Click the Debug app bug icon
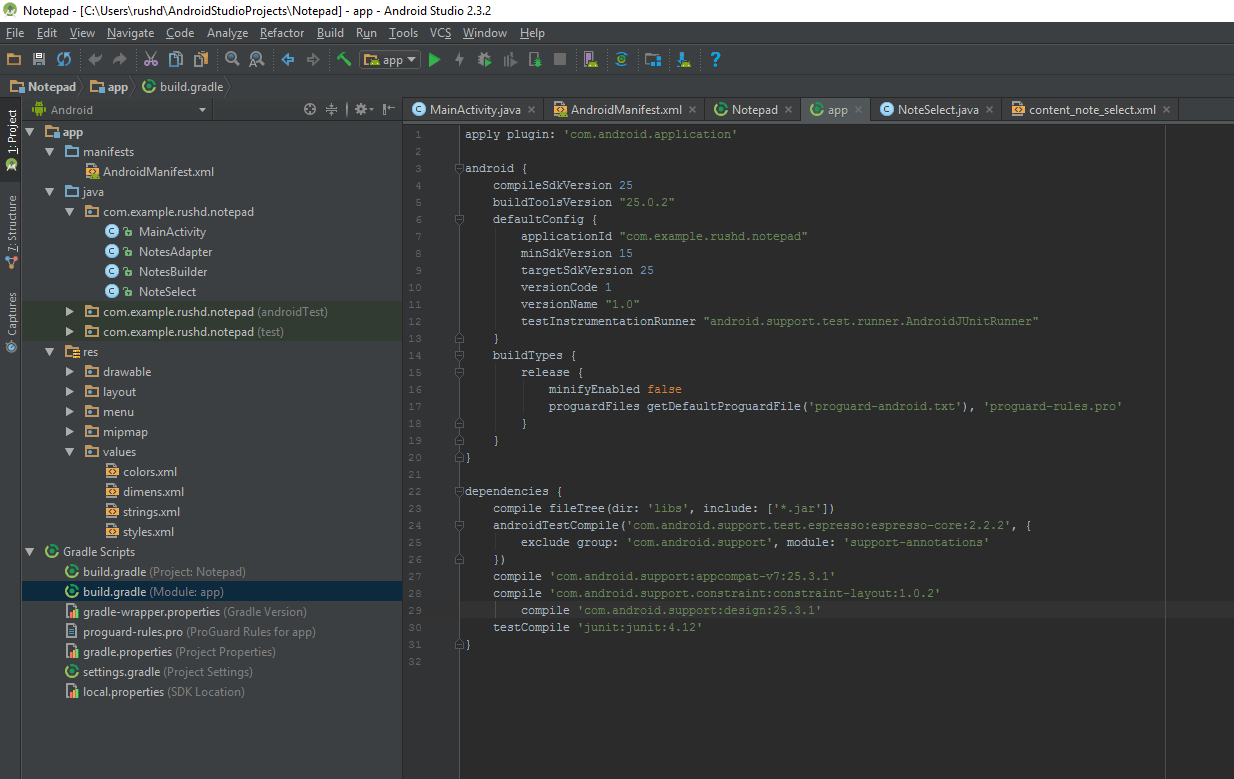Screen dimensions: 1234x779 [x=485, y=60]
